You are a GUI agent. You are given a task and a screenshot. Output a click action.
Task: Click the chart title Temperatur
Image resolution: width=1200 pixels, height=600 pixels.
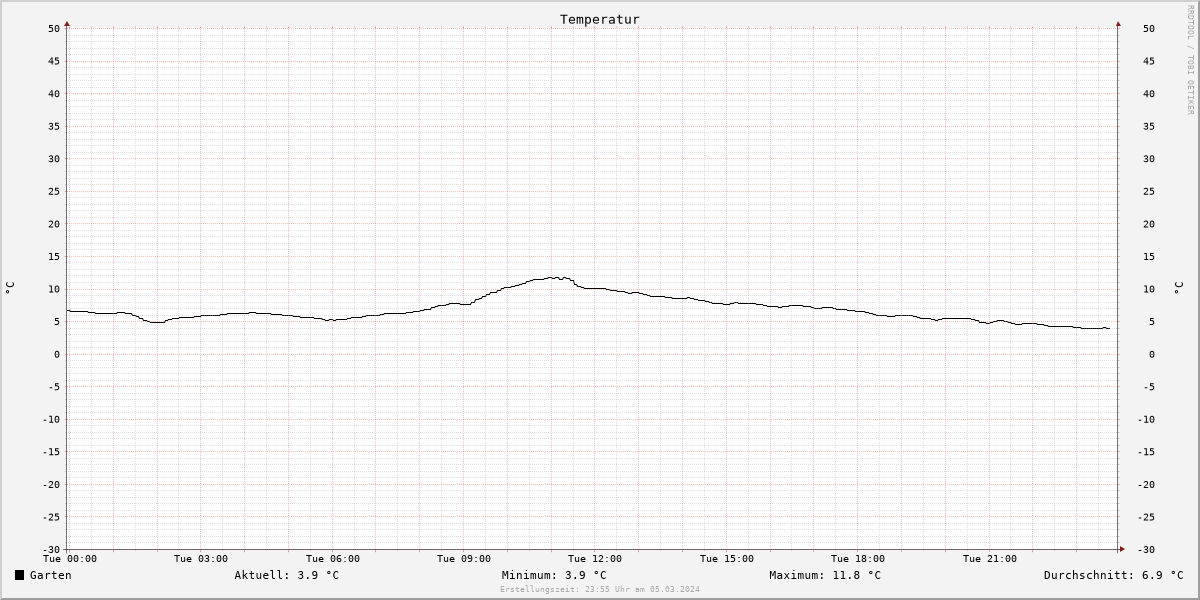(x=599, y=19)
